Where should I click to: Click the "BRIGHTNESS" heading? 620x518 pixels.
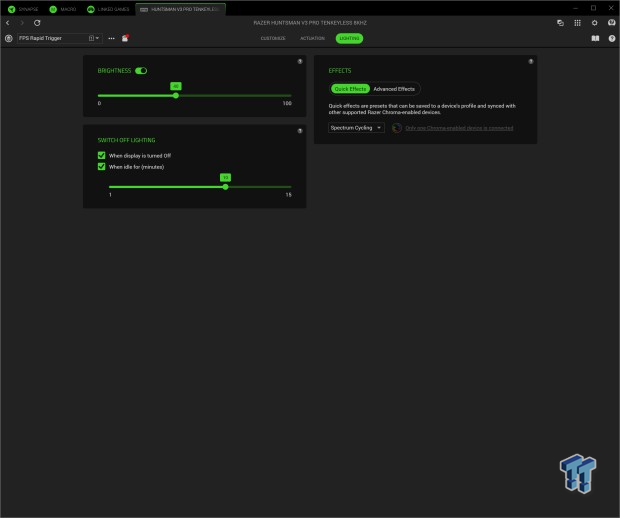pos(114,71)
